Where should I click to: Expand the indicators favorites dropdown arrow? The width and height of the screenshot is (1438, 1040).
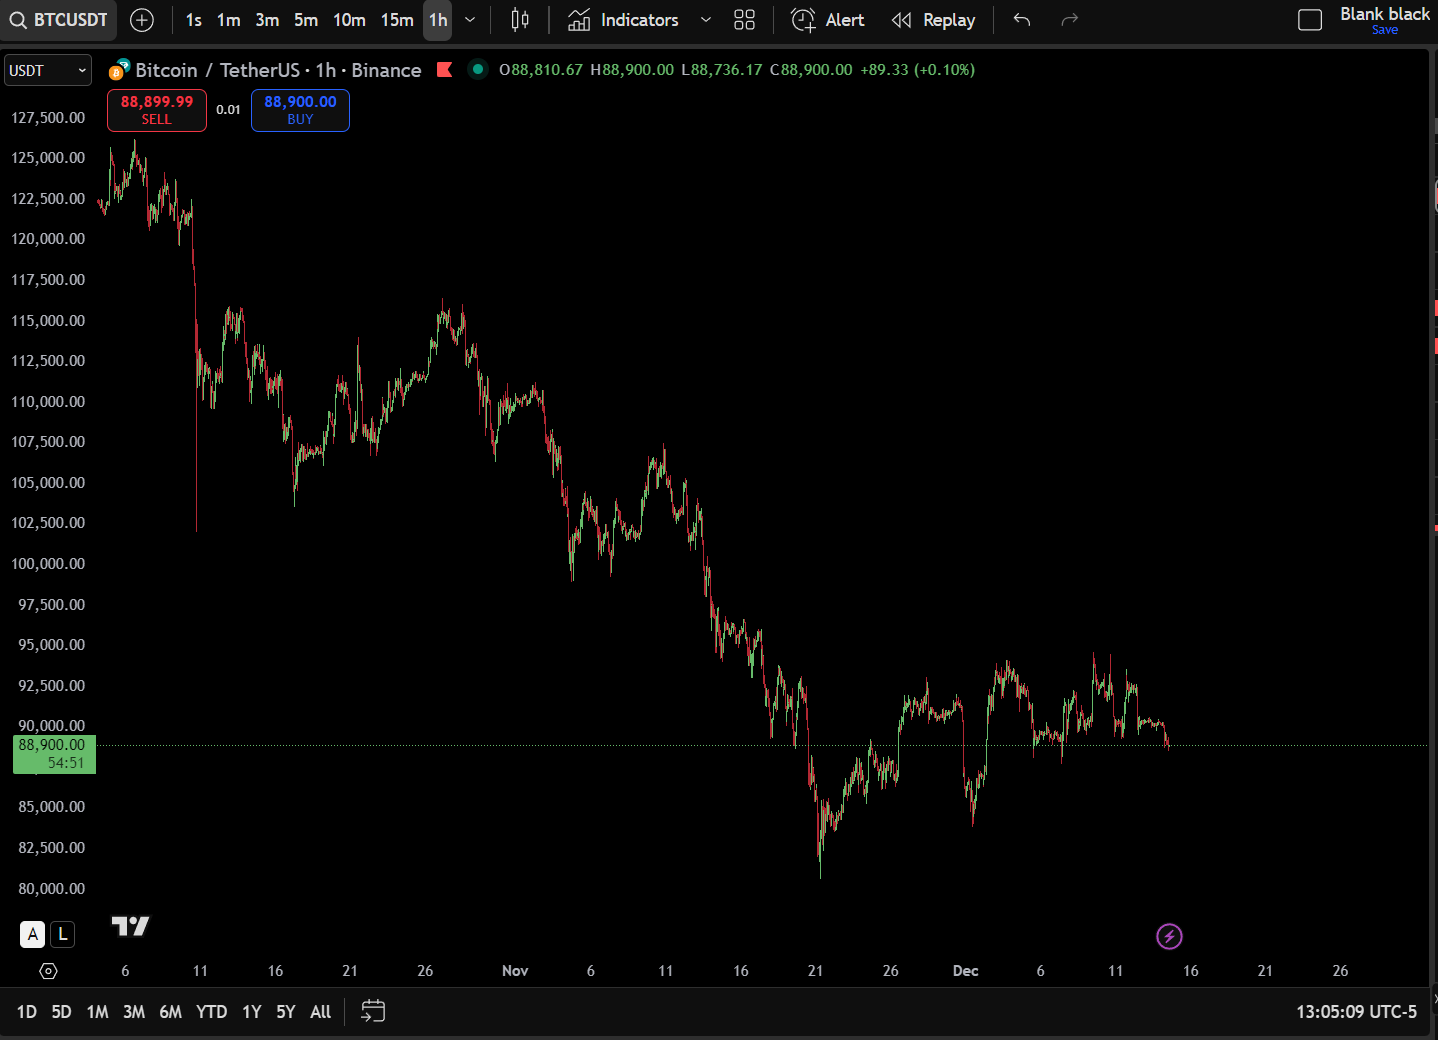tap(706, 20)
